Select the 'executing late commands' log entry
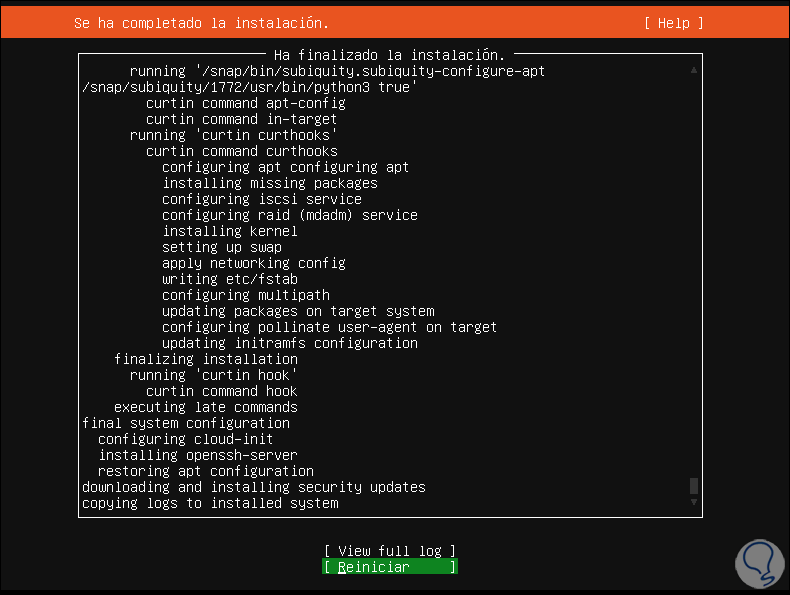 click(x=205, y=407)
